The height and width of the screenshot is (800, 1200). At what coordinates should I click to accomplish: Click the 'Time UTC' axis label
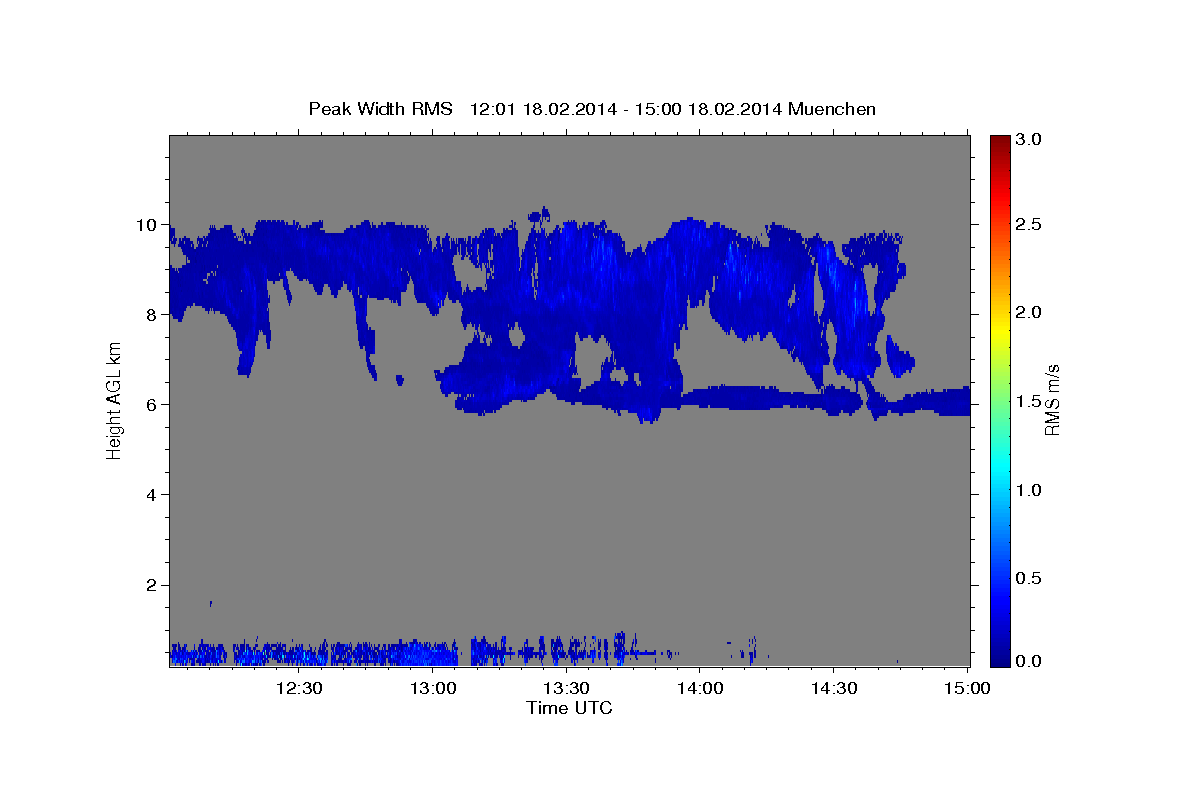click(569, 708)
